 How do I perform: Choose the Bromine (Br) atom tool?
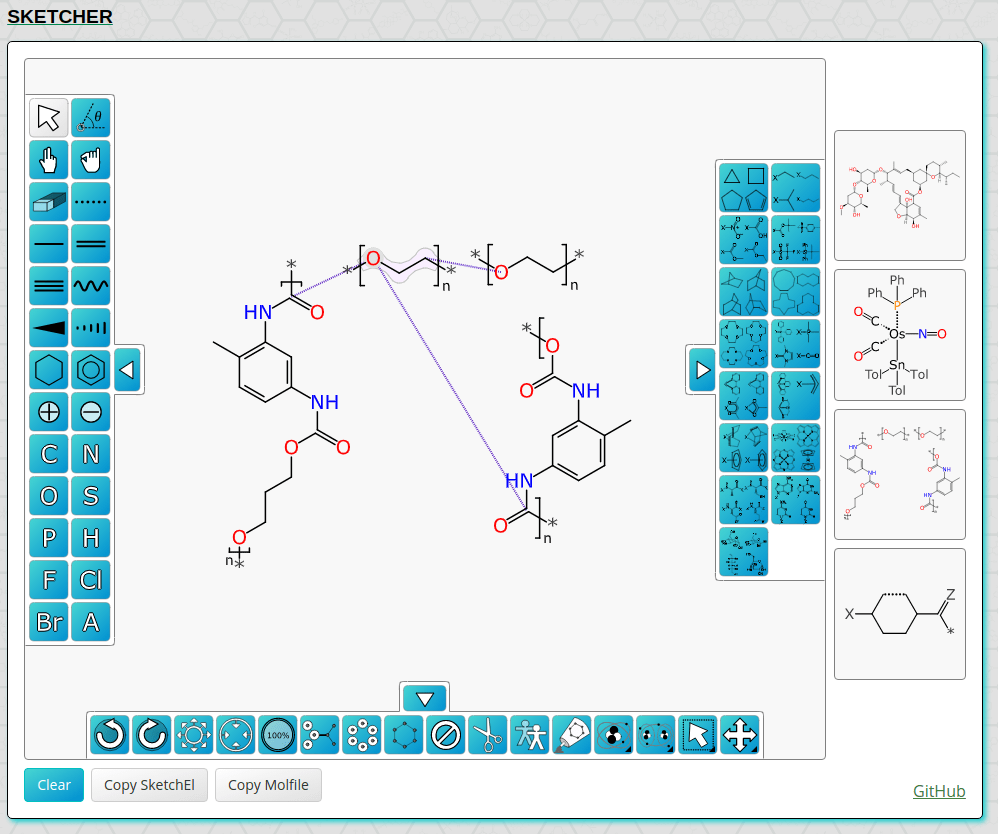tap(49, 622)
